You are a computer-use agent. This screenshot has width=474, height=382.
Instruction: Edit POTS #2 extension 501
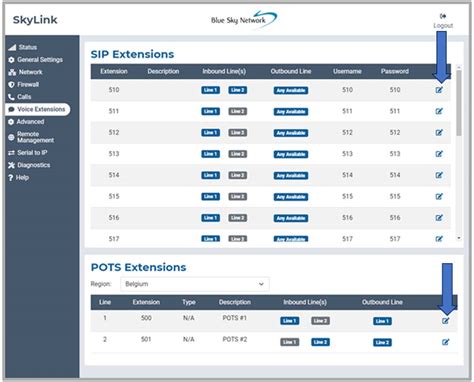(x=445, y=342)
